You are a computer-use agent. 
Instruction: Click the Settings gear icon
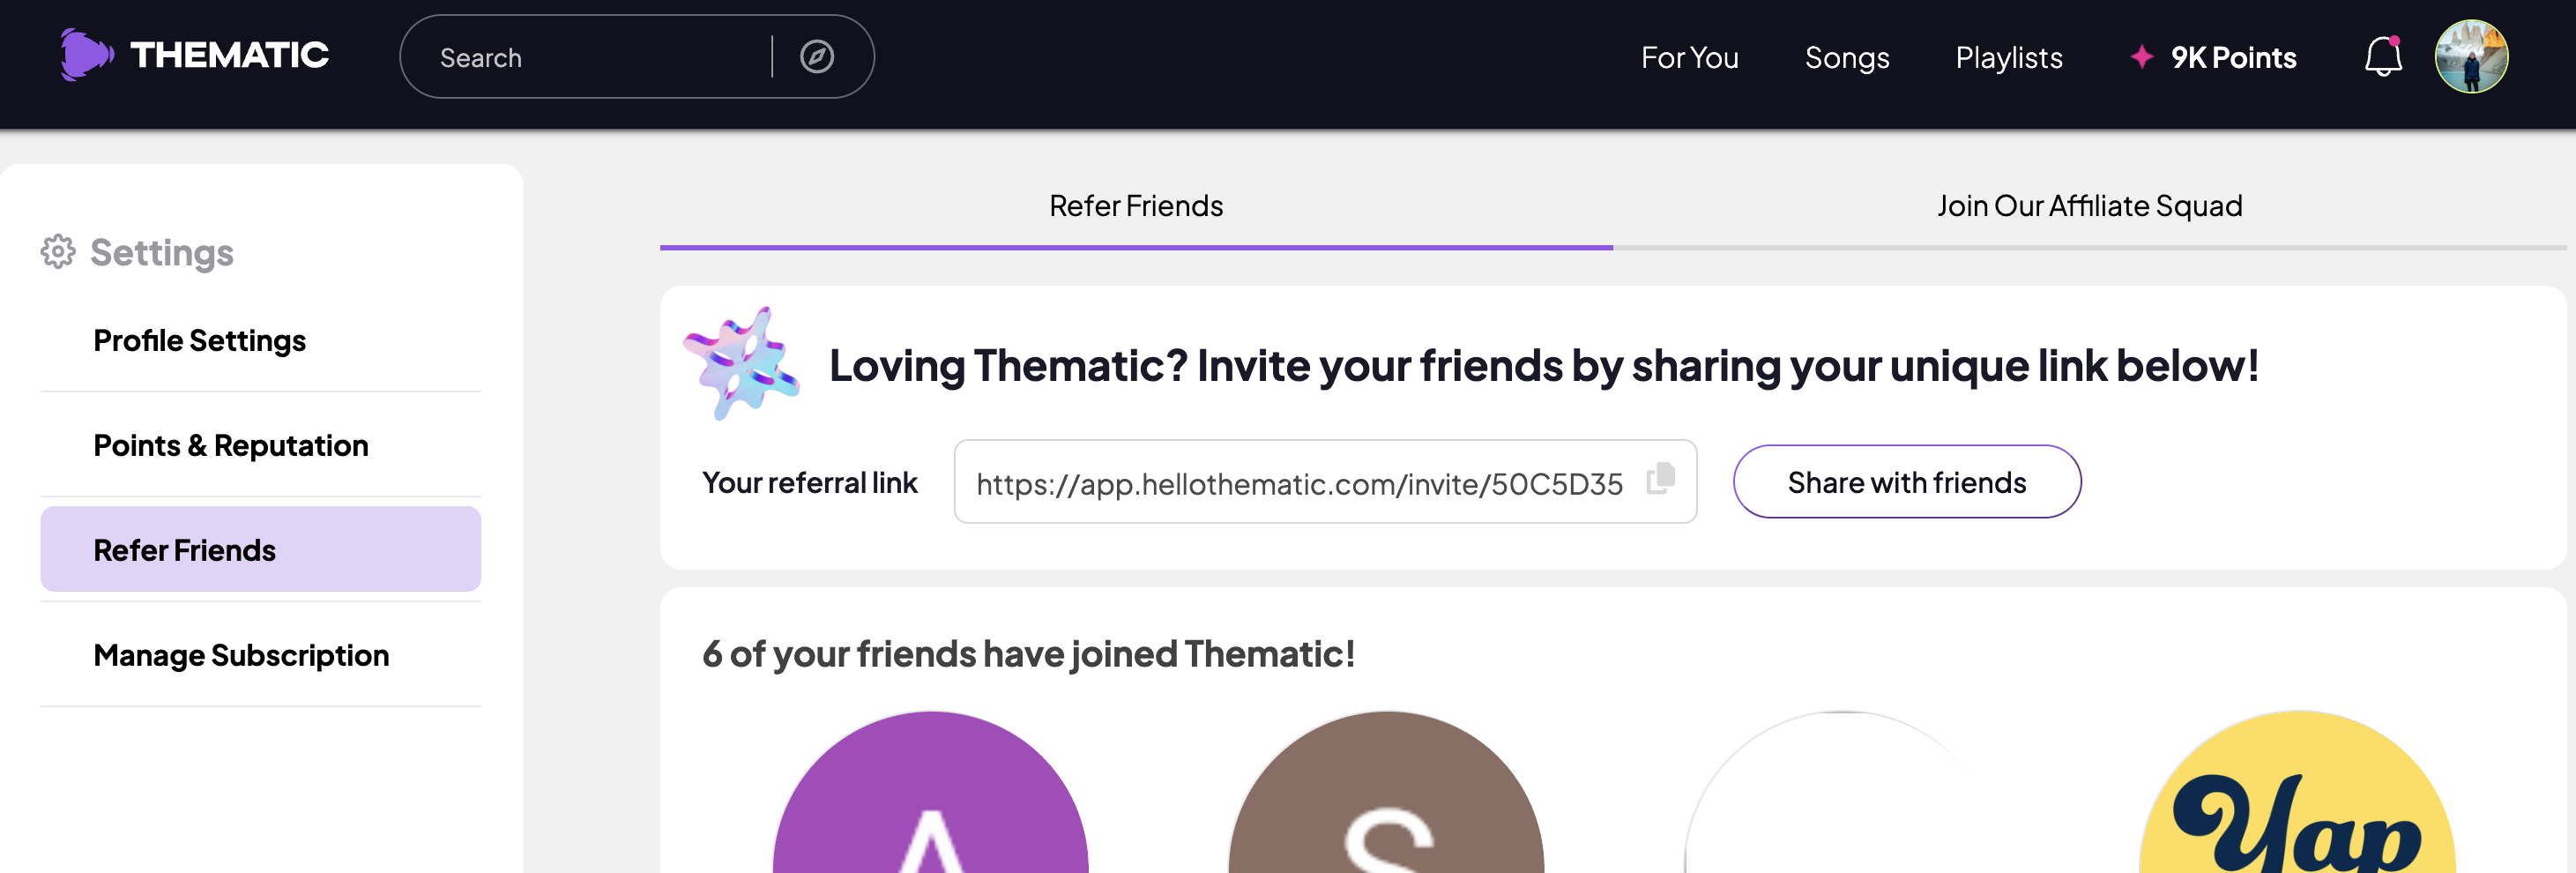tap(58, 252)
